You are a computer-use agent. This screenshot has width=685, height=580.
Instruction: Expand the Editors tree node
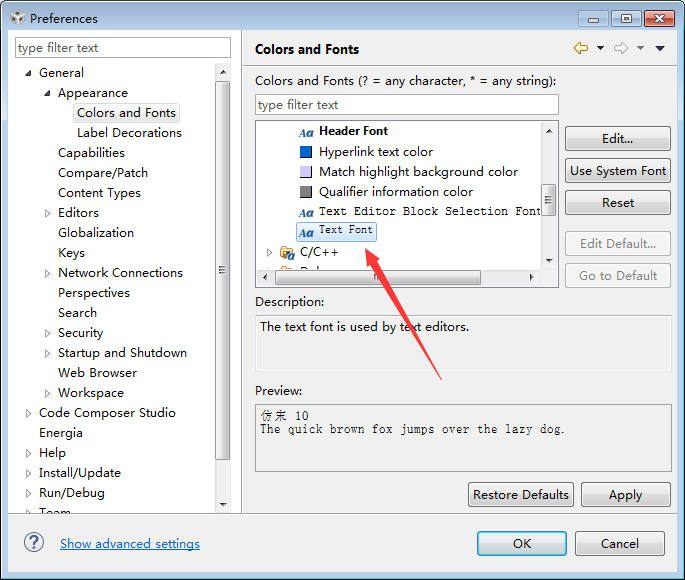coord(47,213)
